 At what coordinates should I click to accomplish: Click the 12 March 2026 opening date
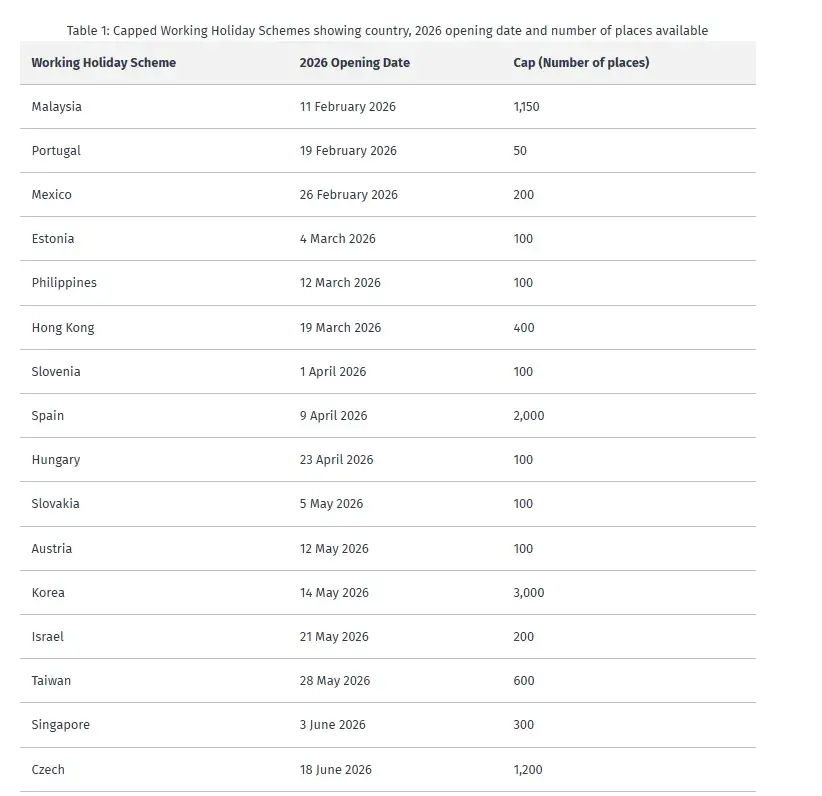click(340, 283)
